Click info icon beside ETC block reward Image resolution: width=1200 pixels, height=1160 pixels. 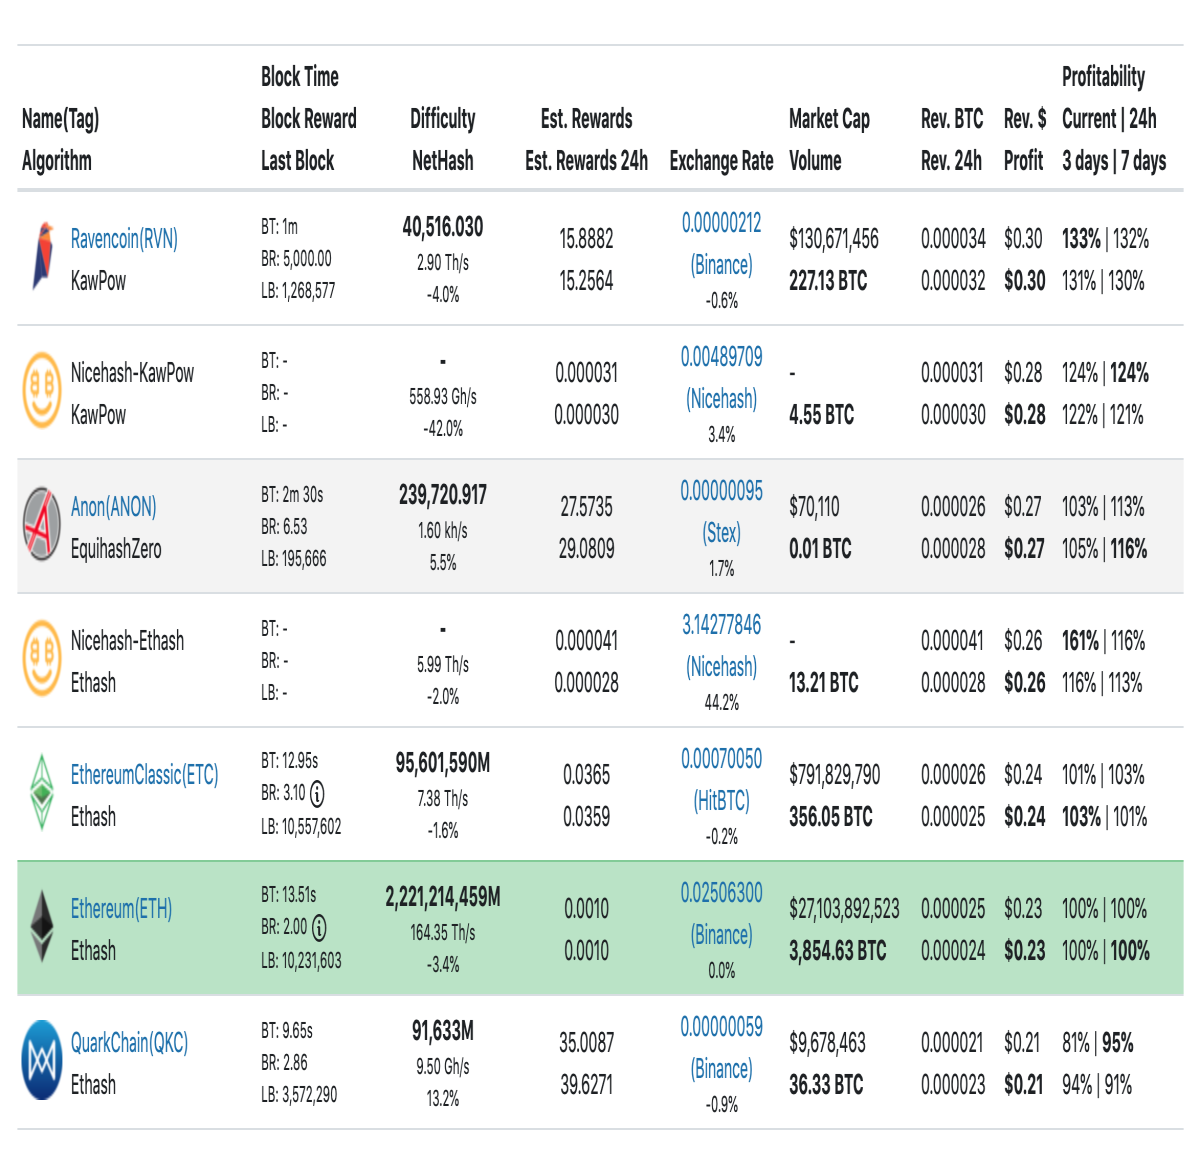pos(317,794)
